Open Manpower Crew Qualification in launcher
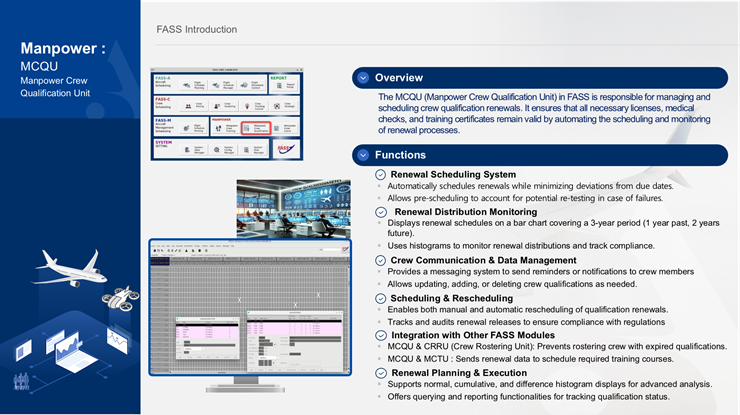 256,128
